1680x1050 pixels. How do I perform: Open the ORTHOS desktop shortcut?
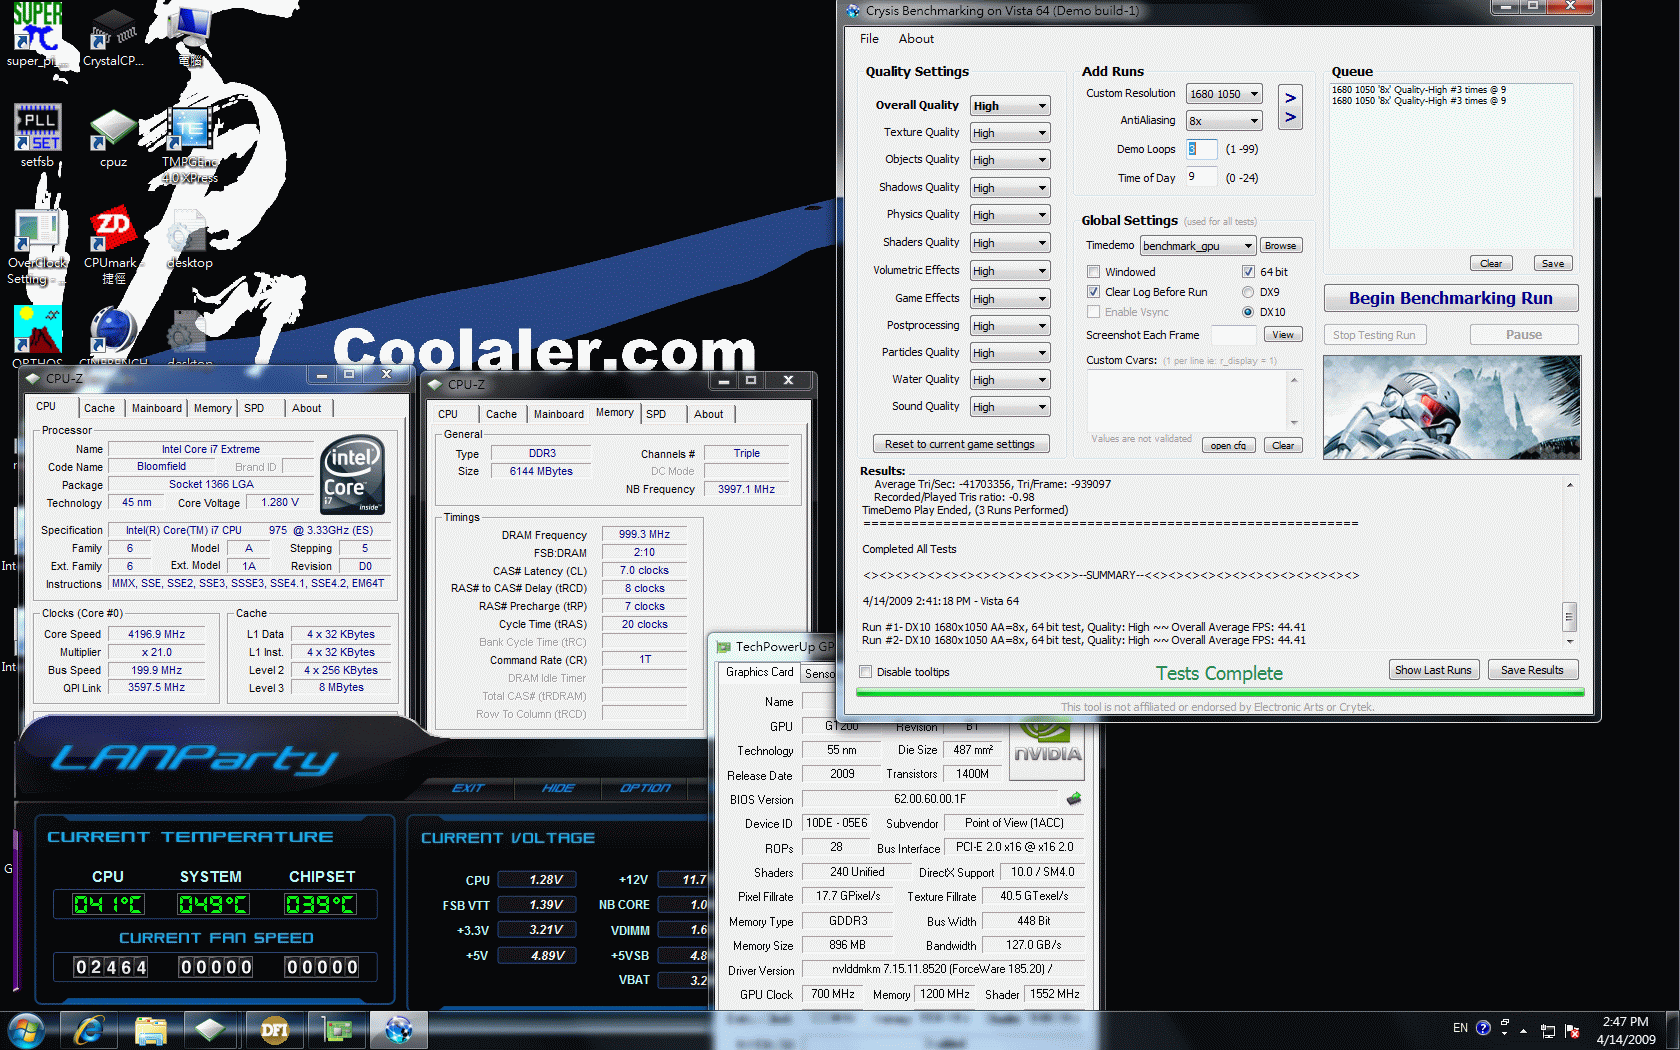click(37, 337)
